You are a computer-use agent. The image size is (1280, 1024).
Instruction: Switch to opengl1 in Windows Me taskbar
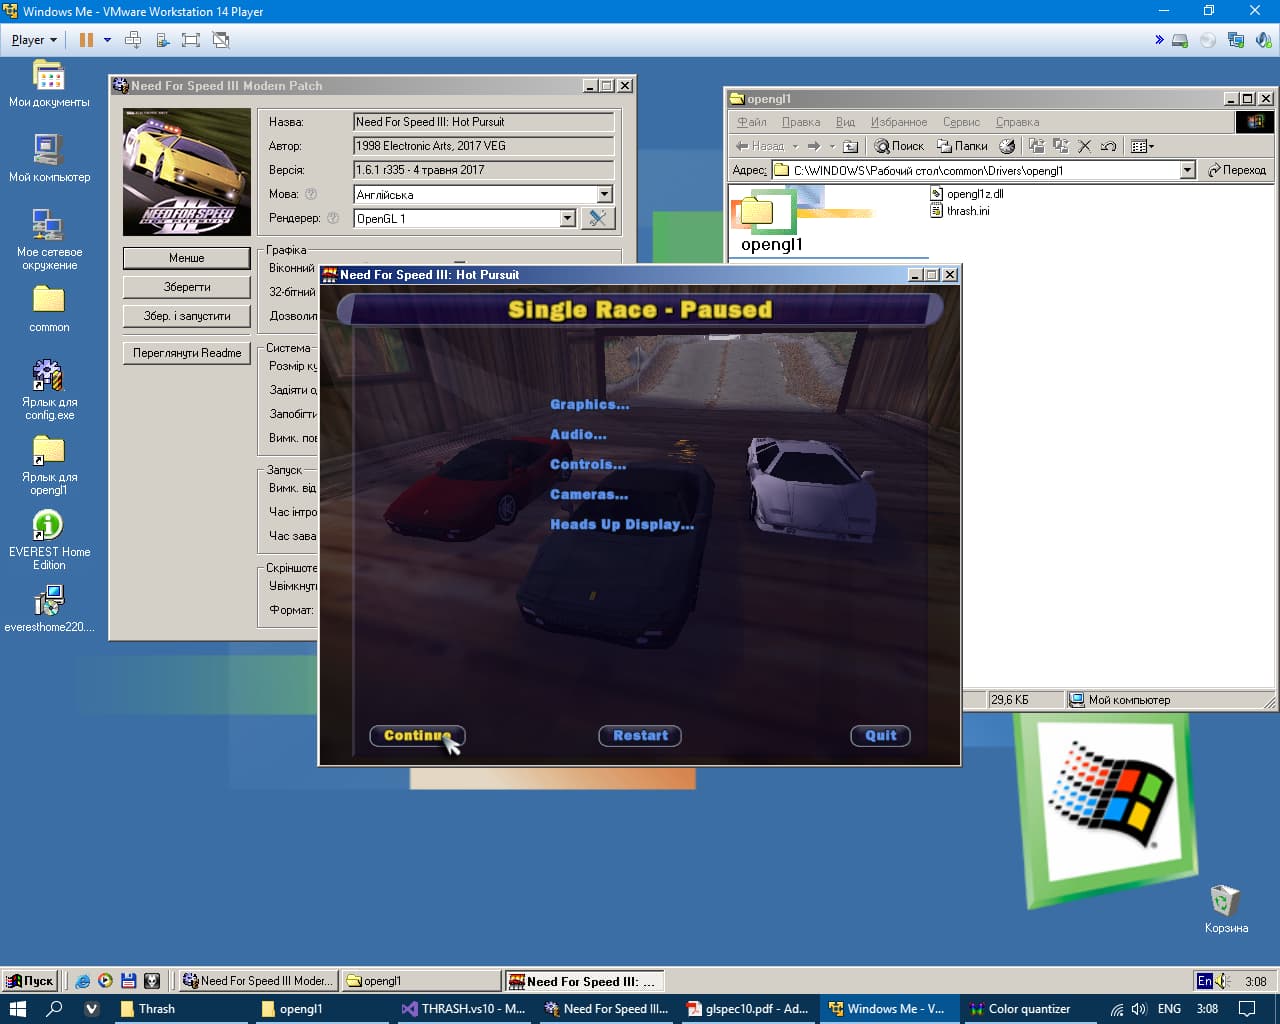click(422, 981)
